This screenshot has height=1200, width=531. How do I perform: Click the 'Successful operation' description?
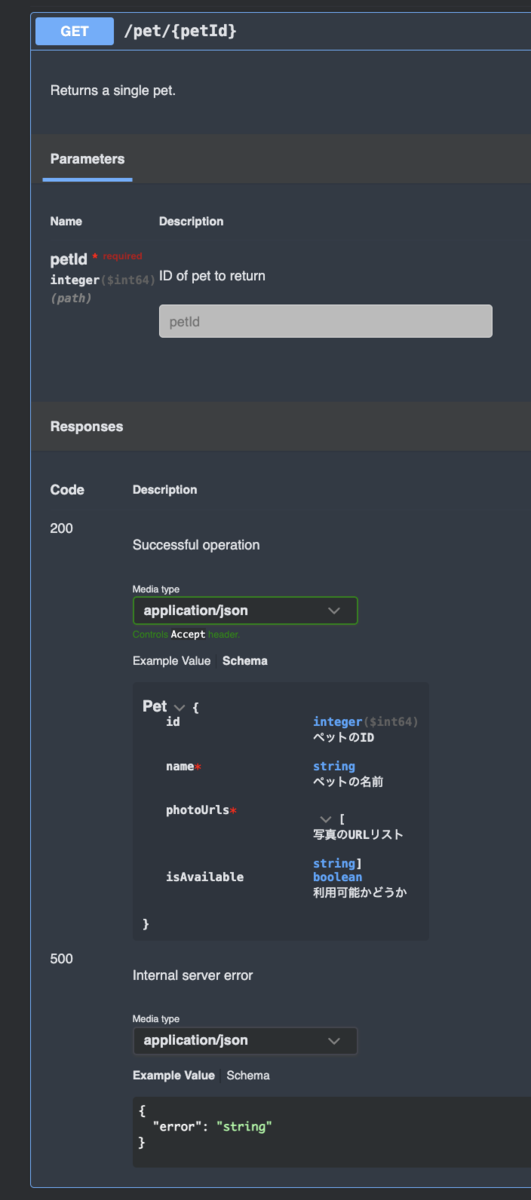coord(196,545)
